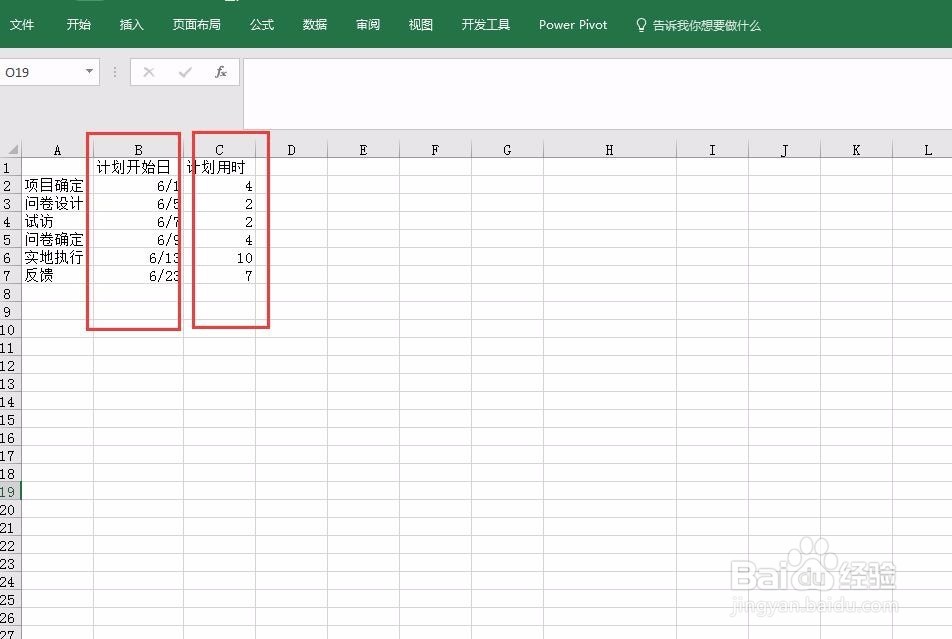Click the Cancel (×) icon beside the formula bar

(x=149, y=71)
